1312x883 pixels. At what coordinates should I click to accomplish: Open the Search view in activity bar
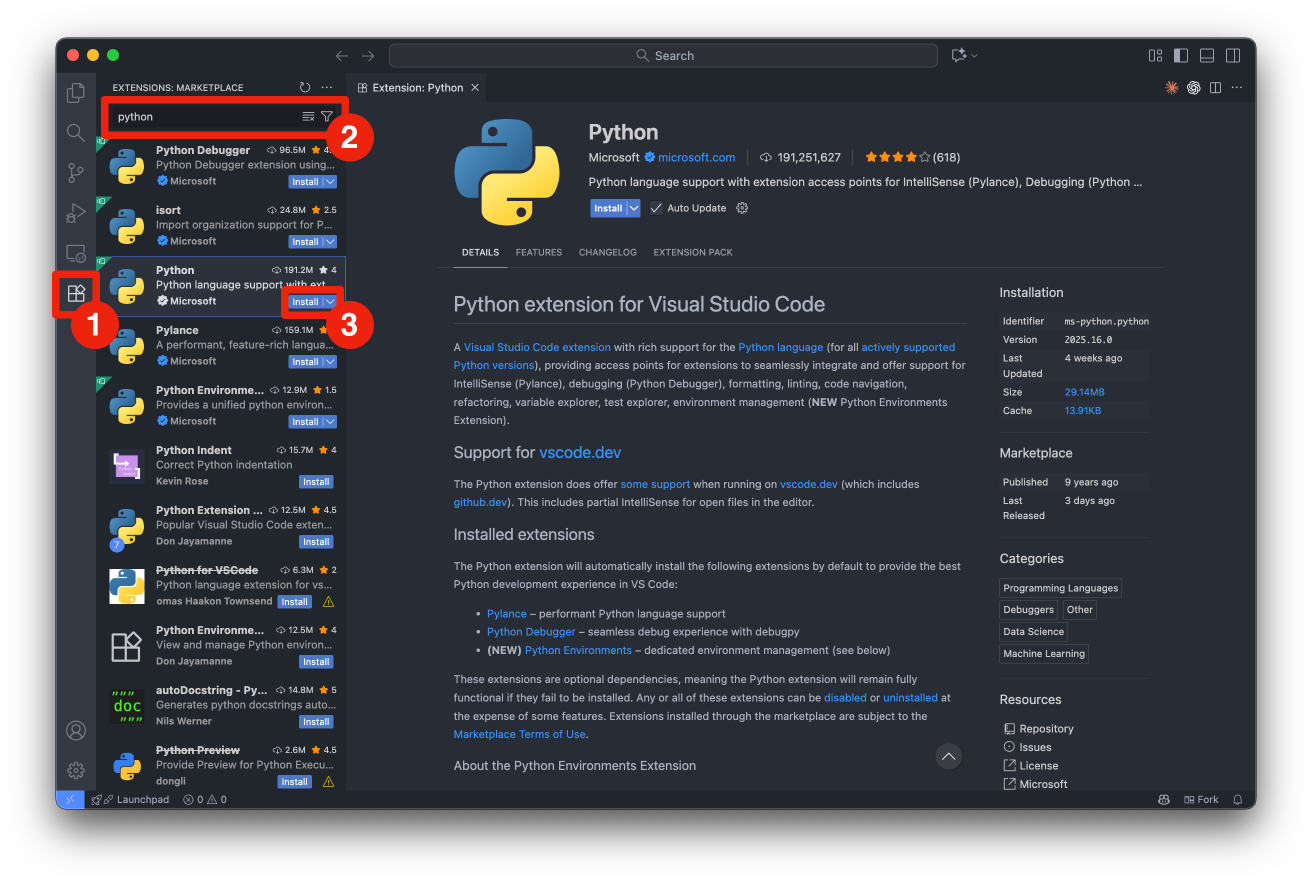(x=76, y=133)
